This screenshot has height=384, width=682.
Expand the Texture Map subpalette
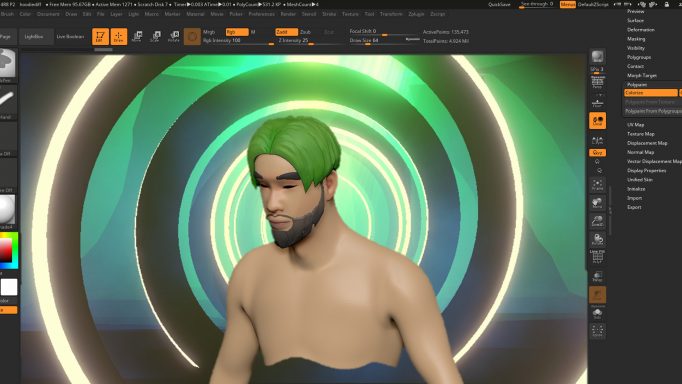(641, 134)
